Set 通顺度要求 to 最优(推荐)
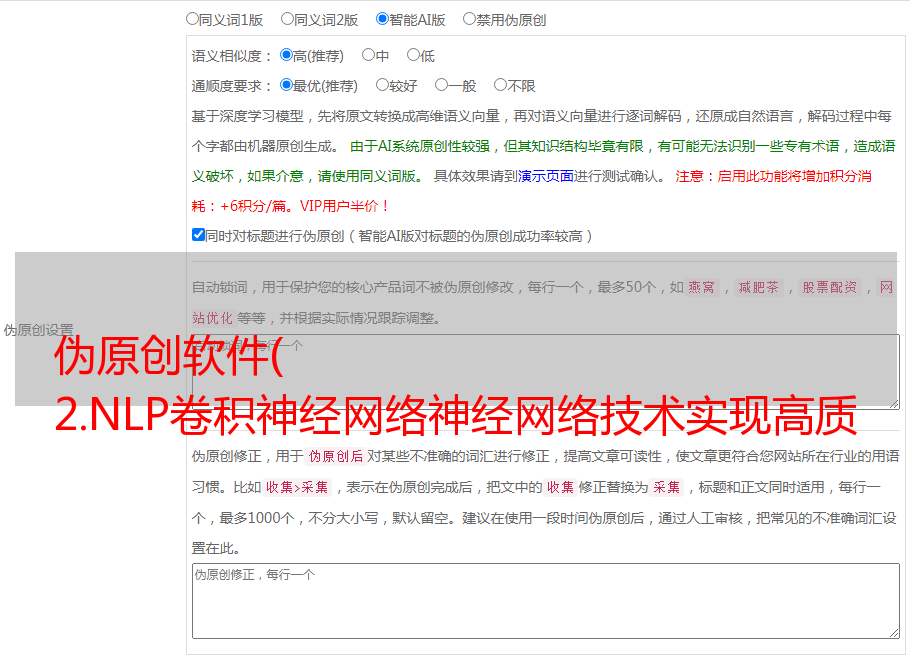The width and height of the screenshot is (911, 658). [x=286, y=85]
